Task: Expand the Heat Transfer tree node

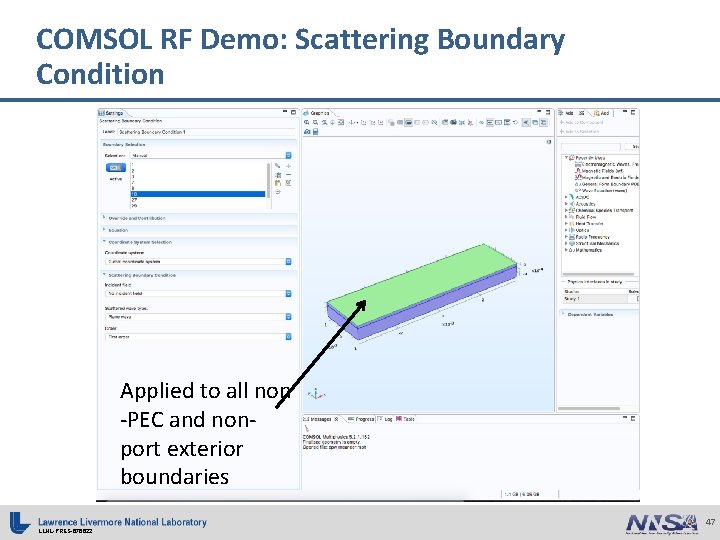Action: tap(566, 224)
